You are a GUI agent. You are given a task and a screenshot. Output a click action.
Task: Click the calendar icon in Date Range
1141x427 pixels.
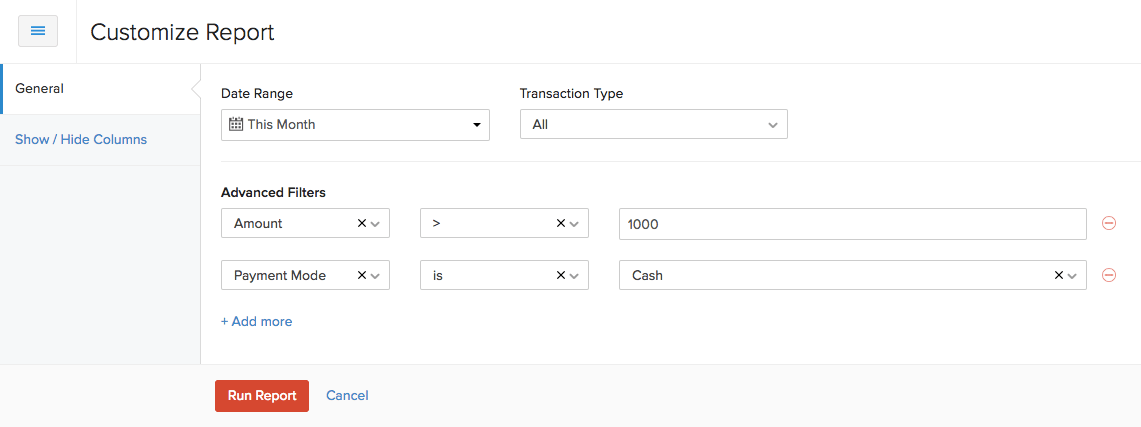click(x=236, y=125)
